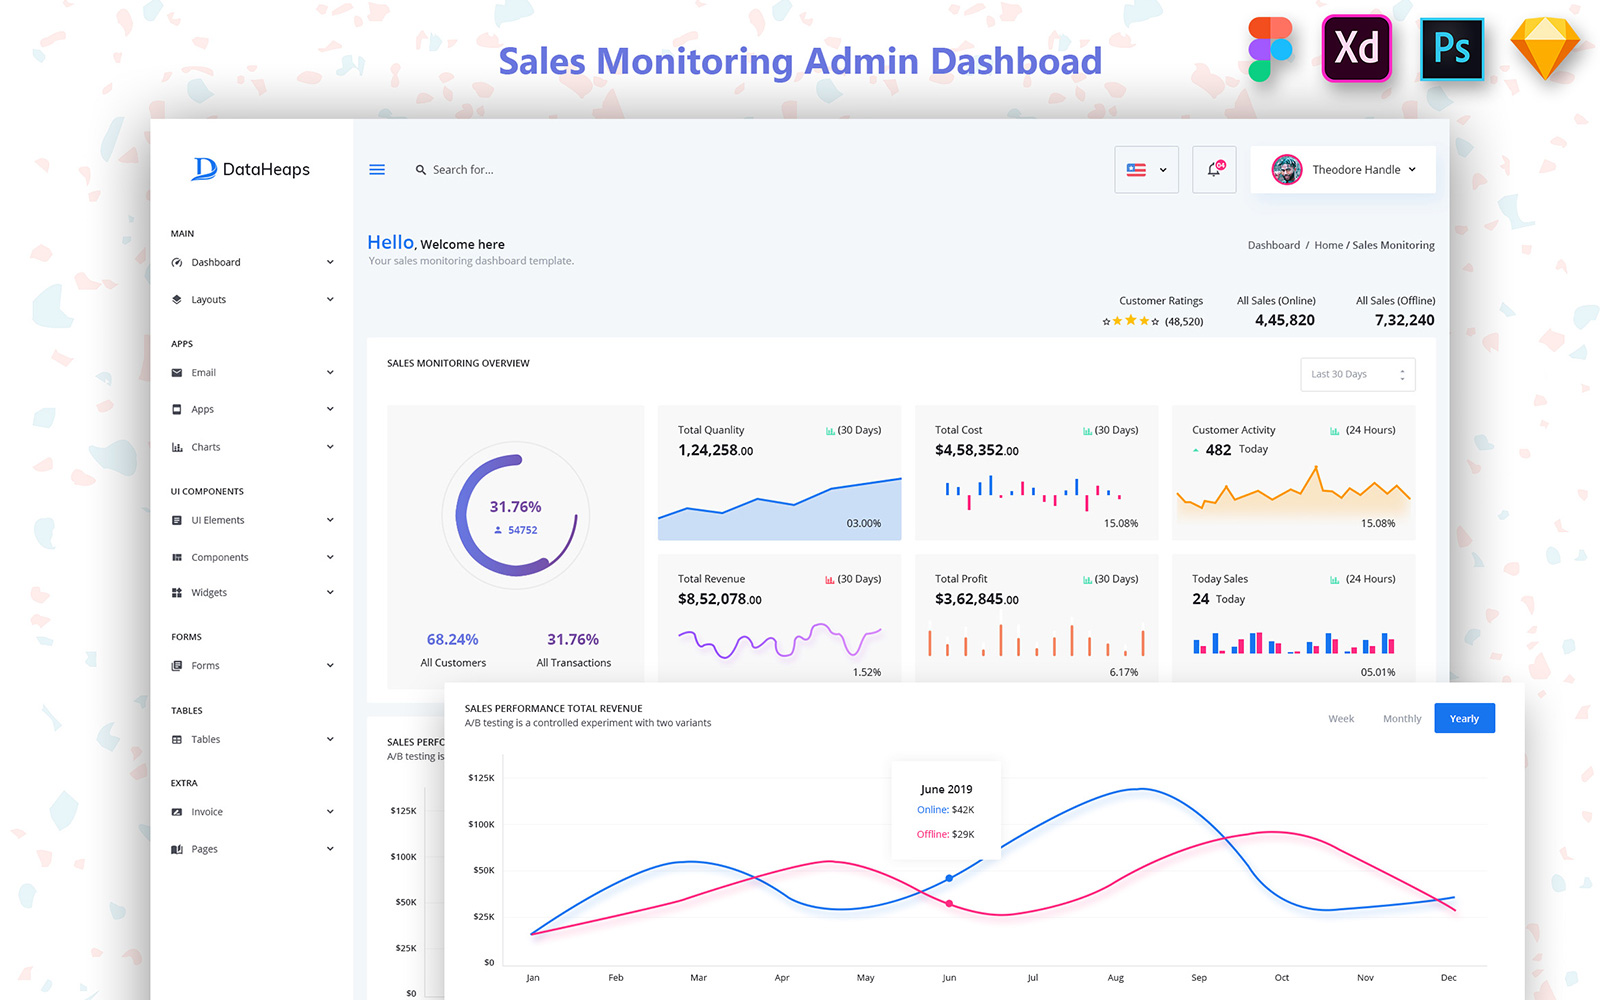
Task: Click the Figma logo icon
Action: pyautogui.click(x=1270, y=49)
